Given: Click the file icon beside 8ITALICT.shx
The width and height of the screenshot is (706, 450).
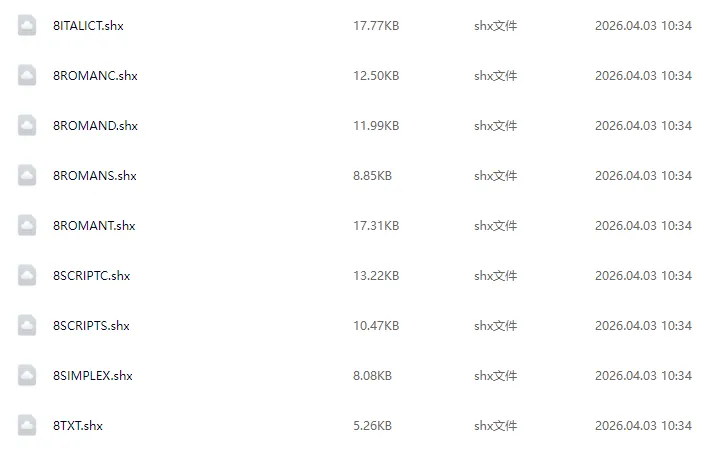Looking at the screenshot, I should pyautogui.click(x=27, y=26).
